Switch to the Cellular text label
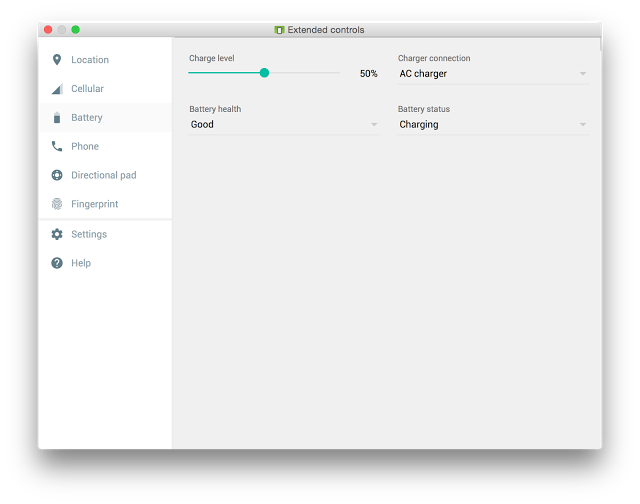 (87, 89)
